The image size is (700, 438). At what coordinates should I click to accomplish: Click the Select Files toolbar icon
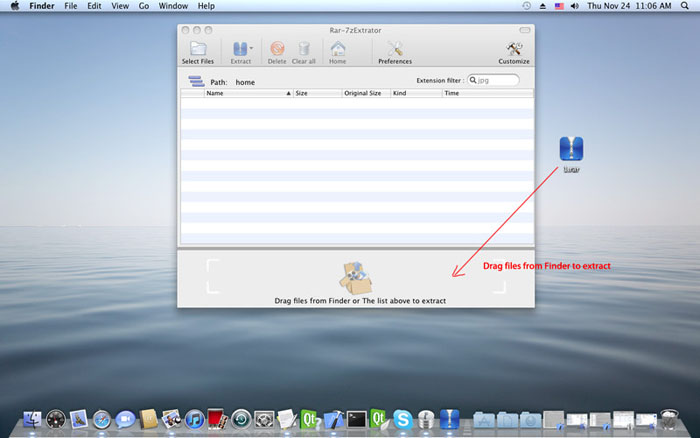[197, 48]
